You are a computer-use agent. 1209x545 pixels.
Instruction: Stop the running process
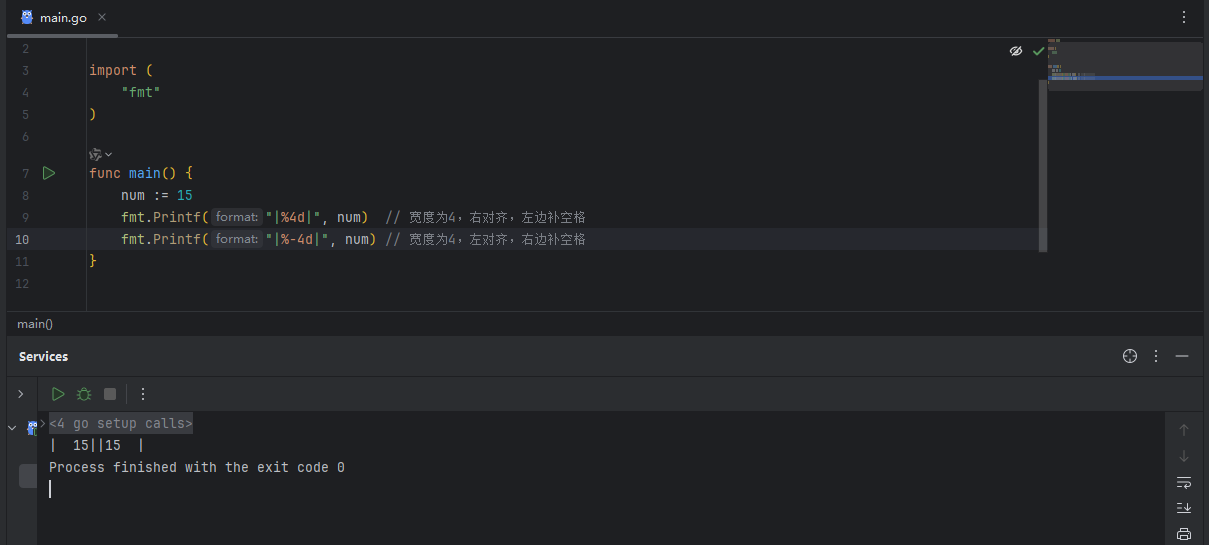[x=110, y=394]
